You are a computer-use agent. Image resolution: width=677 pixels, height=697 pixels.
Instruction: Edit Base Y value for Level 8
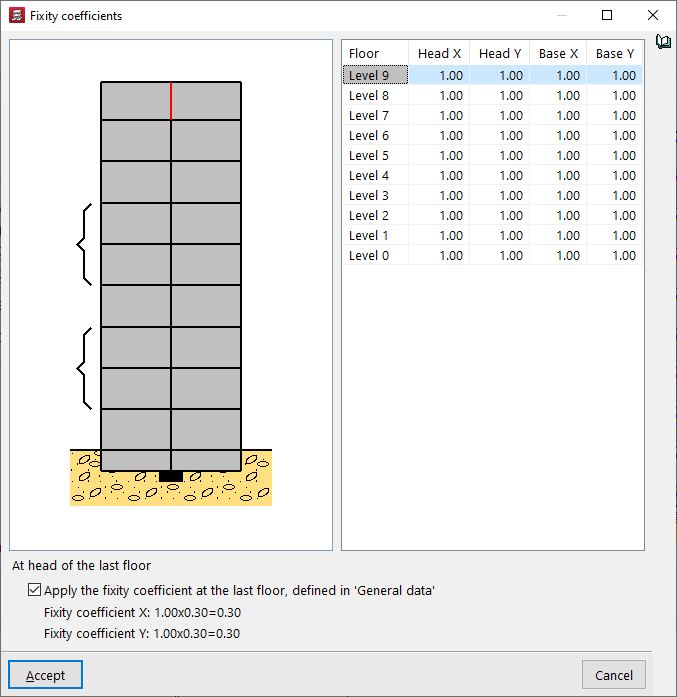tap(614, 95)
